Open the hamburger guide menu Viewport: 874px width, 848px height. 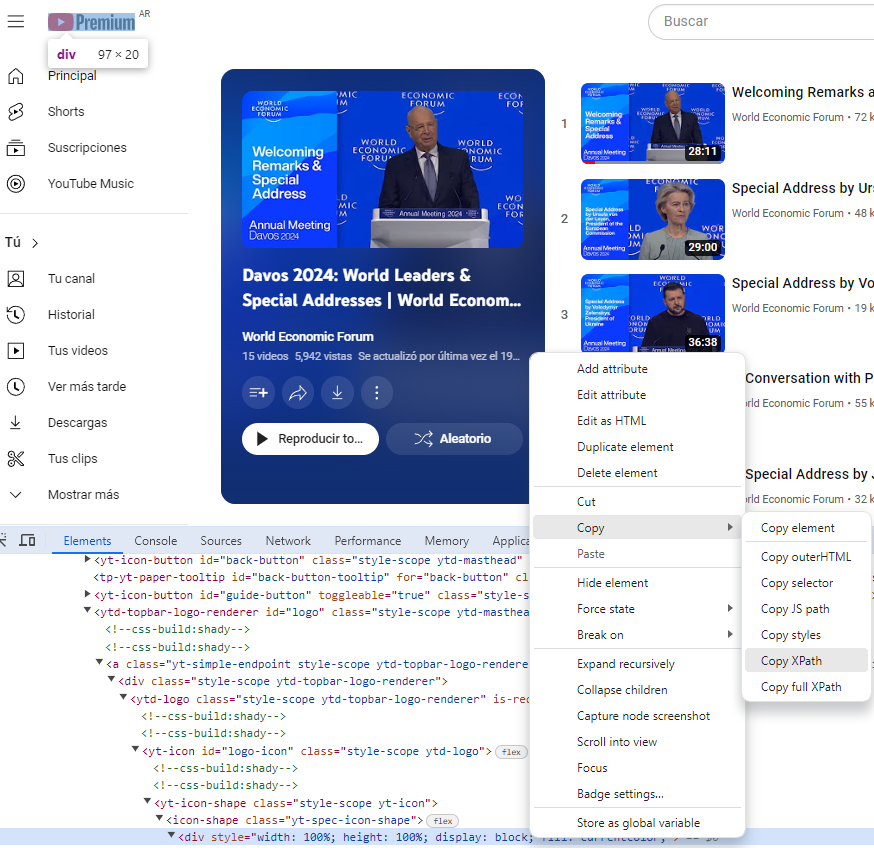(16, 22)
